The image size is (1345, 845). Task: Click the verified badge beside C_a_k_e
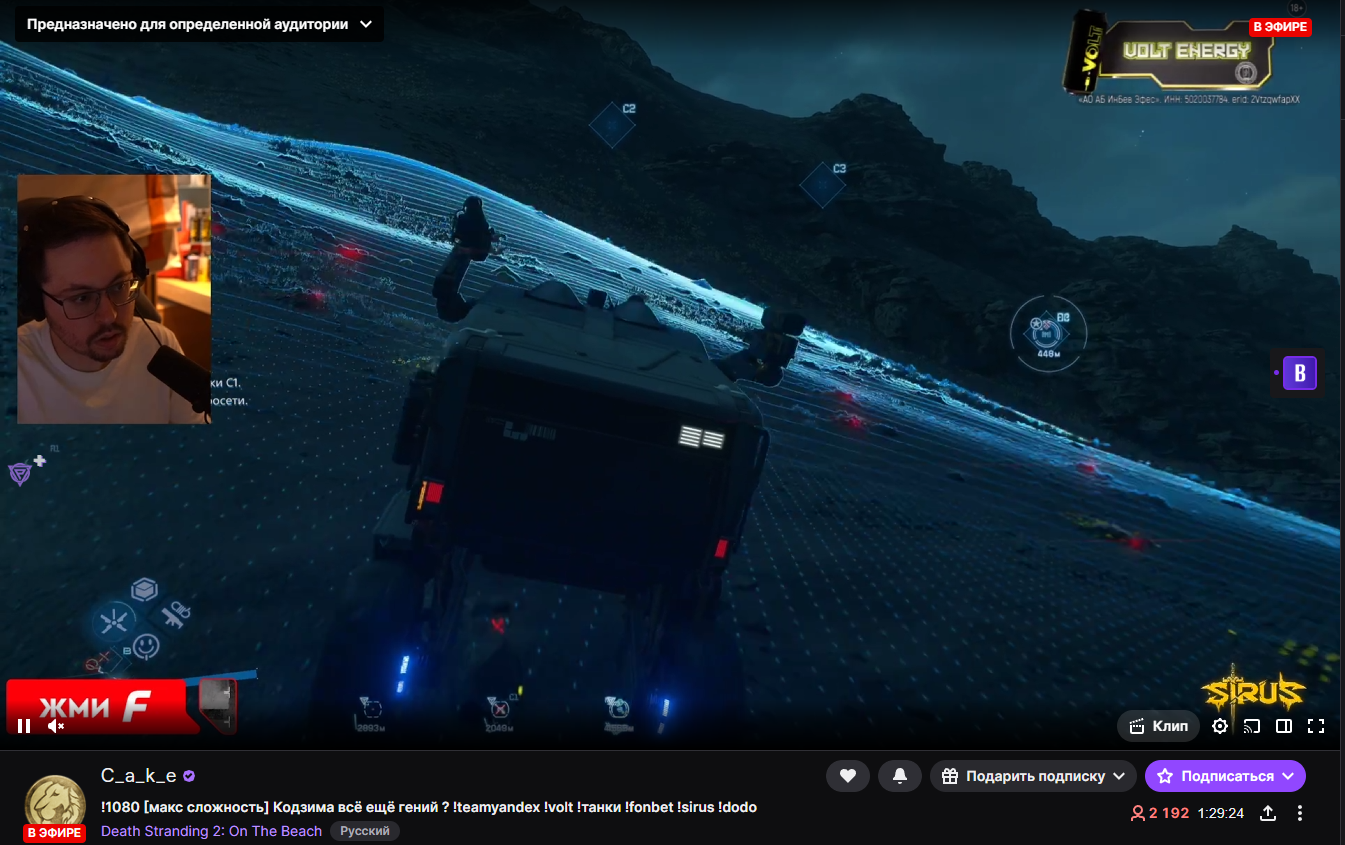(x=189, y=776)
